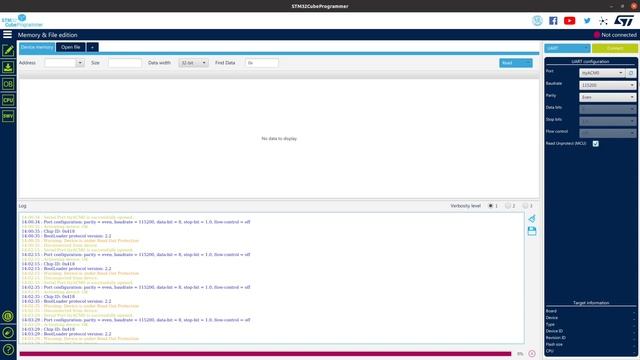Click the Not connected status indicator
Screen dimensions: 640x360
click(616, 35)
